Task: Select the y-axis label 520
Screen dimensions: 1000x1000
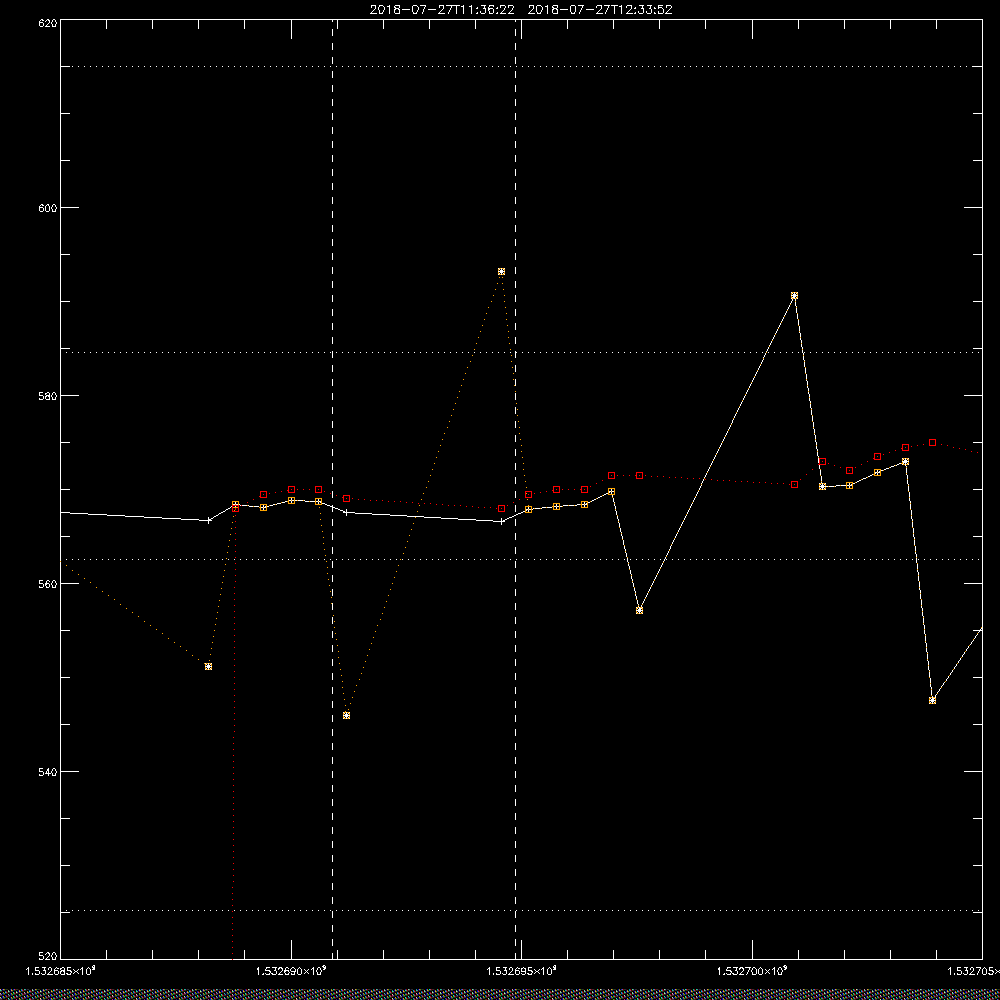Action: (x=48, y=957)
